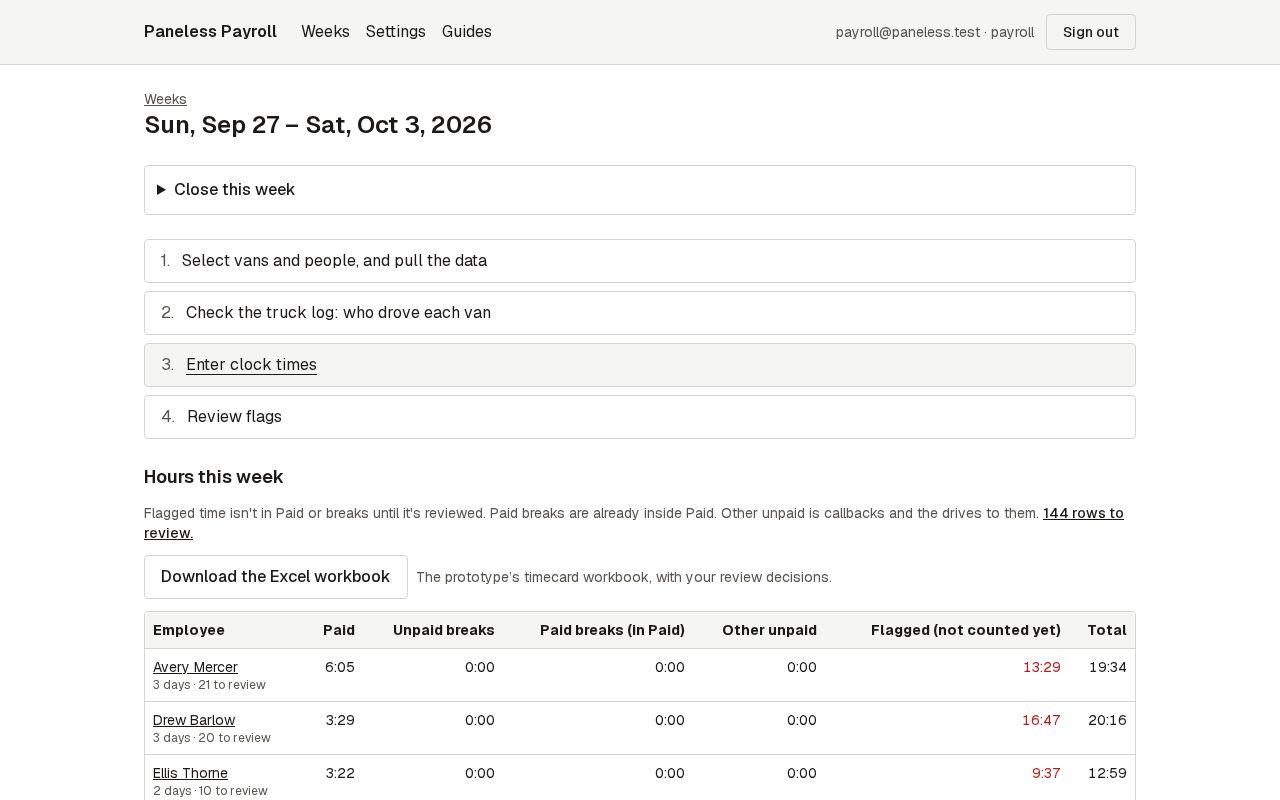The height and width of the screenshot is (800, 1280).
Task: Click the Paid column header
Action: [339, 630]
